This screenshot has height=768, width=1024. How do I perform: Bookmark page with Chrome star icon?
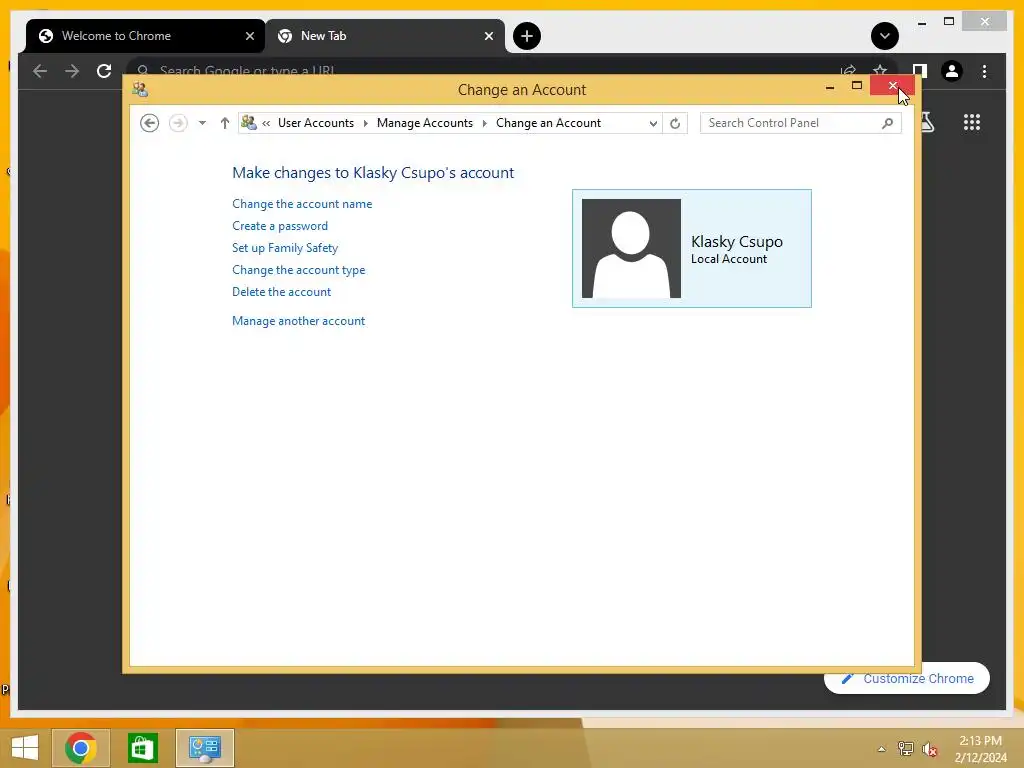point(880,69)
